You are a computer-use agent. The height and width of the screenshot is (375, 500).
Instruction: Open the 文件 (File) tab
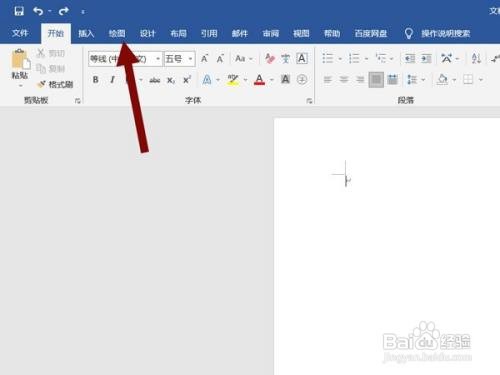pos(20,33)
